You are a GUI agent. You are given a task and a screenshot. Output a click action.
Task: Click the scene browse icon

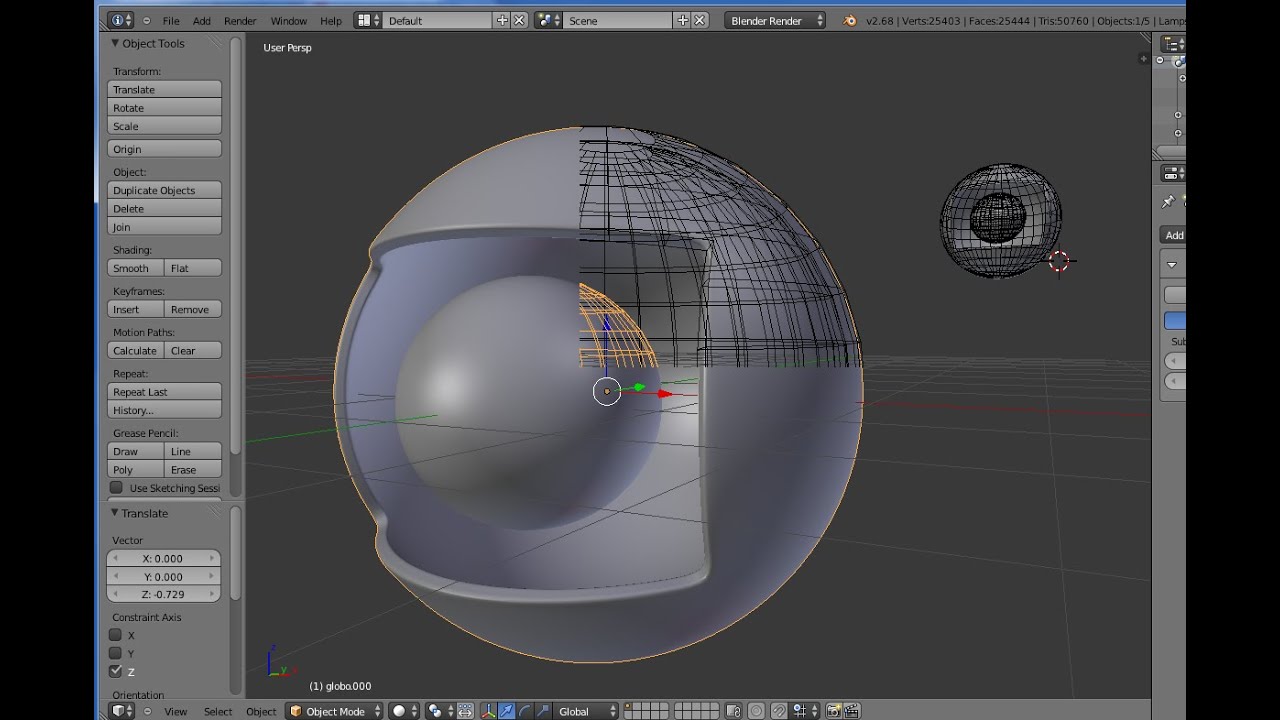click(548, 20)
